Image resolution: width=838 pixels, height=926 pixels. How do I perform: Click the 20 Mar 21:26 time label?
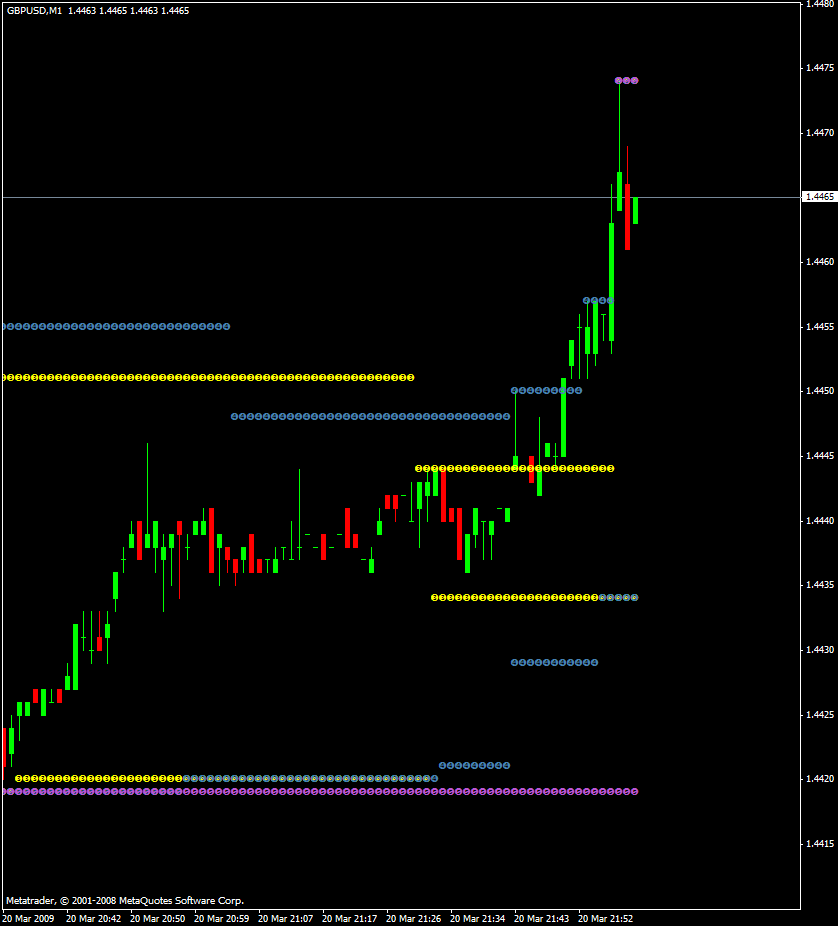[413, 919]
